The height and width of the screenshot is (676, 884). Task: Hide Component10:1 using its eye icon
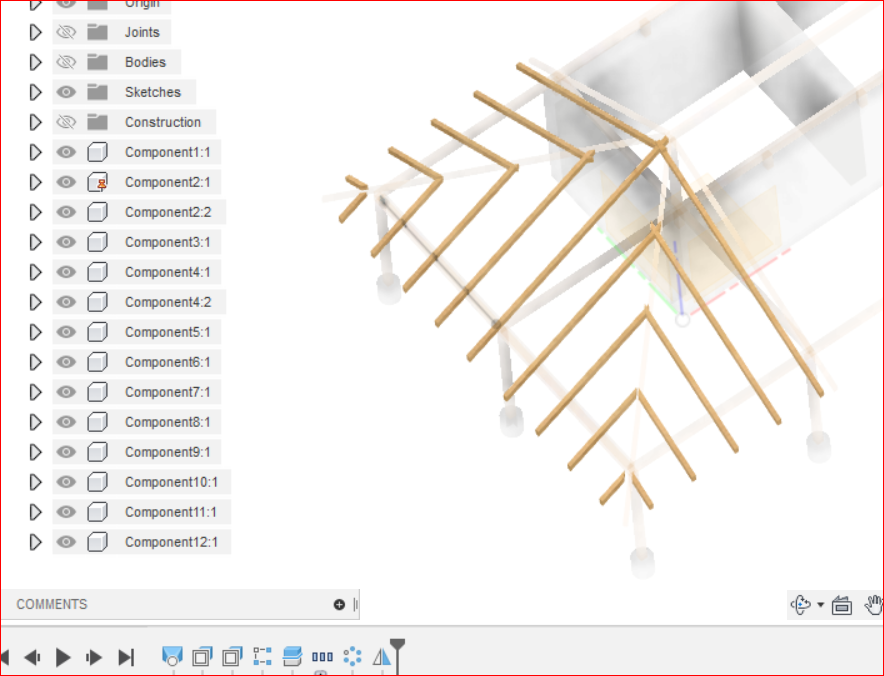pos(66,482)
